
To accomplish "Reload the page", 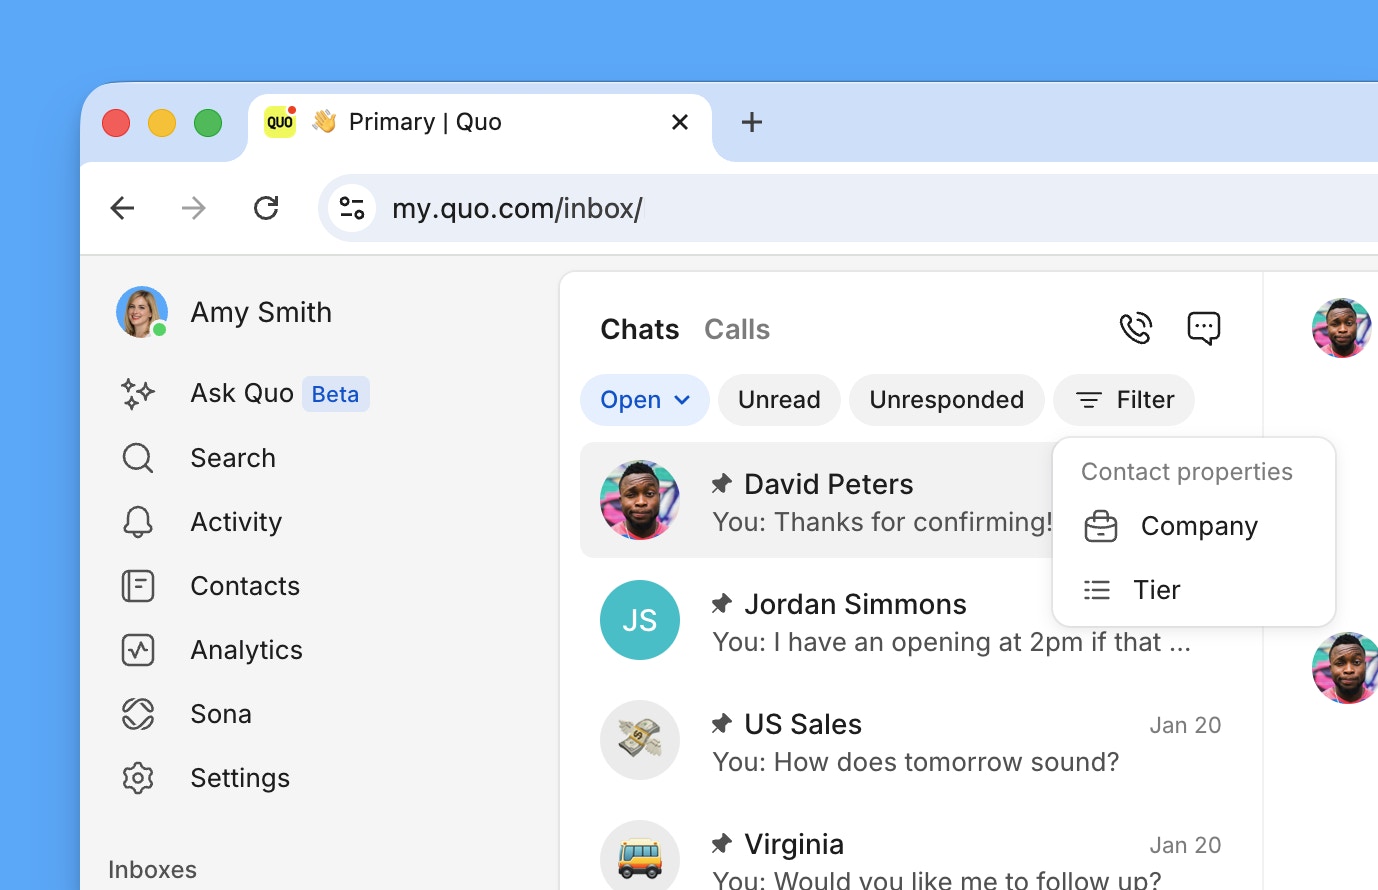I will [x=266, y=208].
